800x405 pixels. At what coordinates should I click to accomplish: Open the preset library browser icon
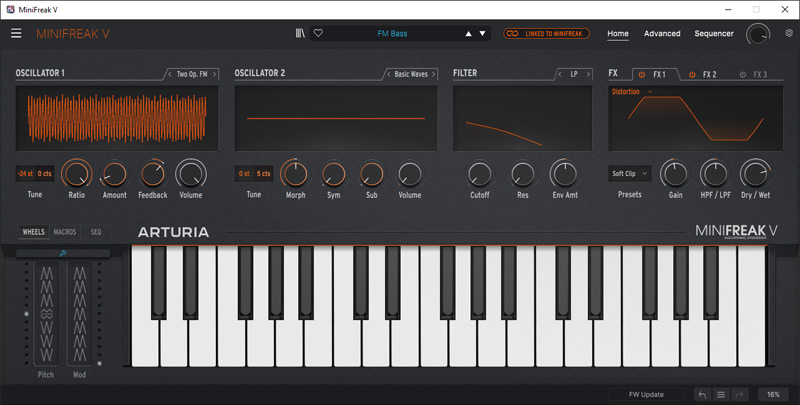coord(301,33)
